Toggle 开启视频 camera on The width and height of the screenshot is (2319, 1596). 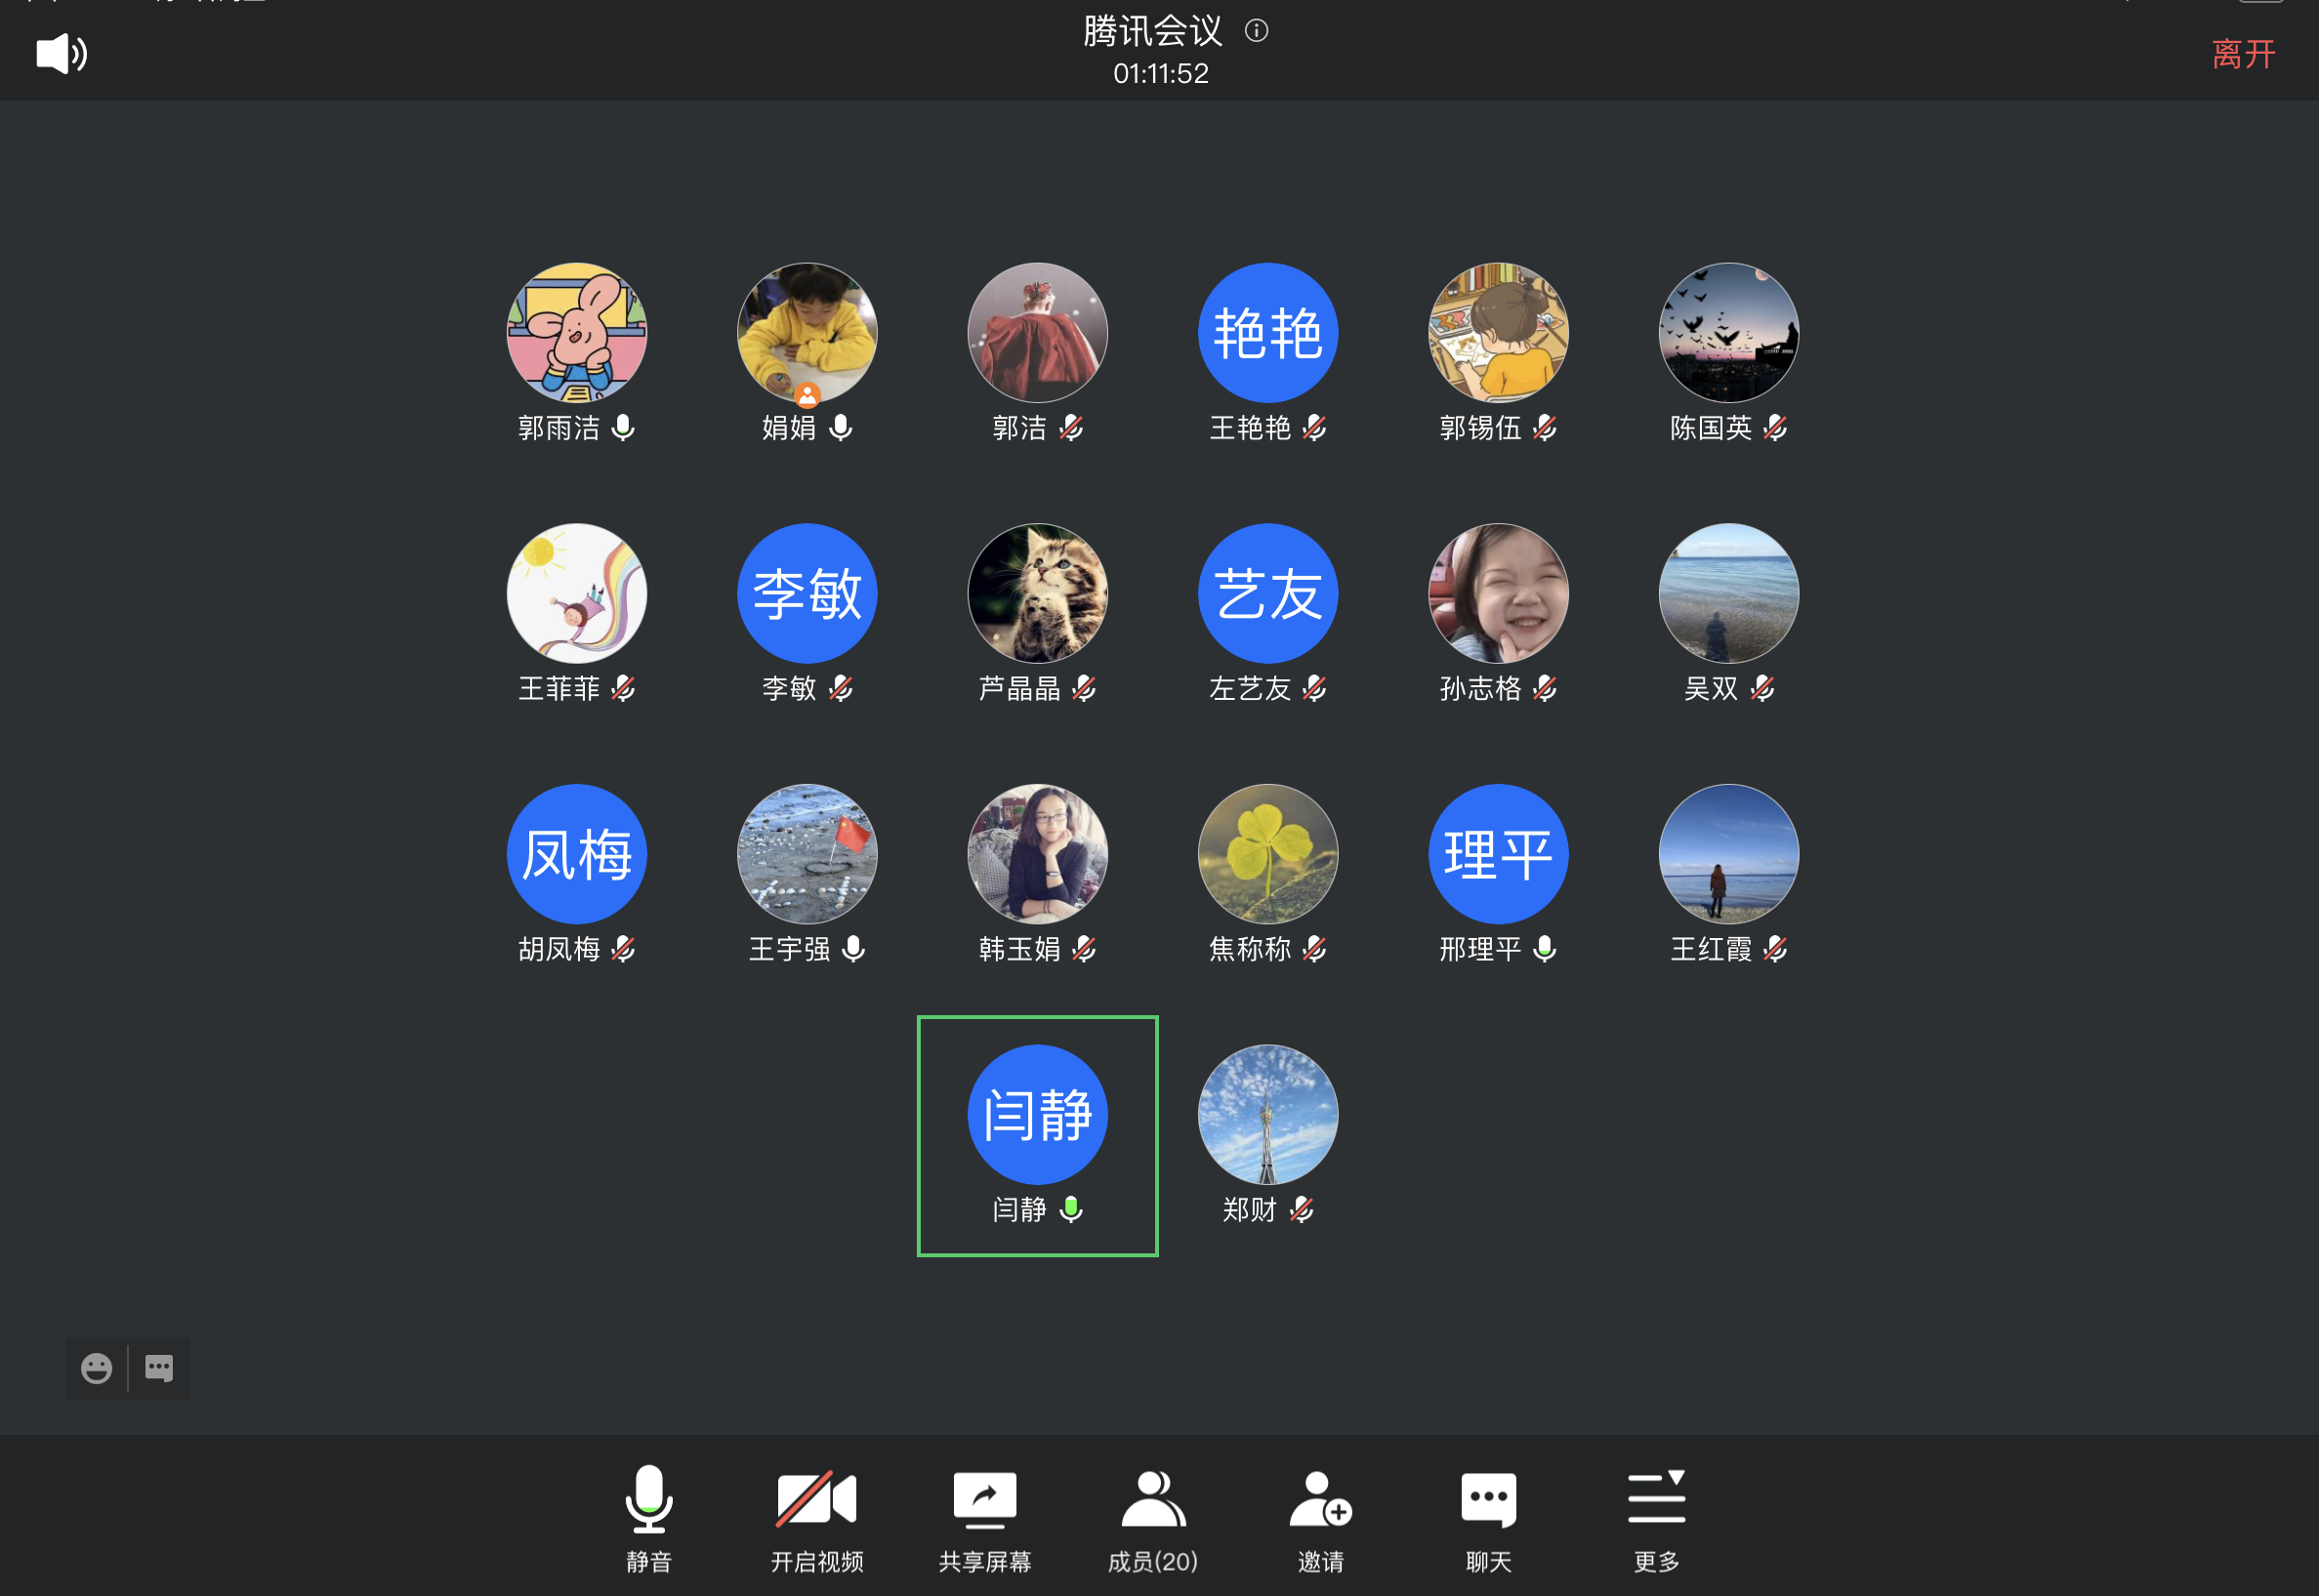point(816,1498)
